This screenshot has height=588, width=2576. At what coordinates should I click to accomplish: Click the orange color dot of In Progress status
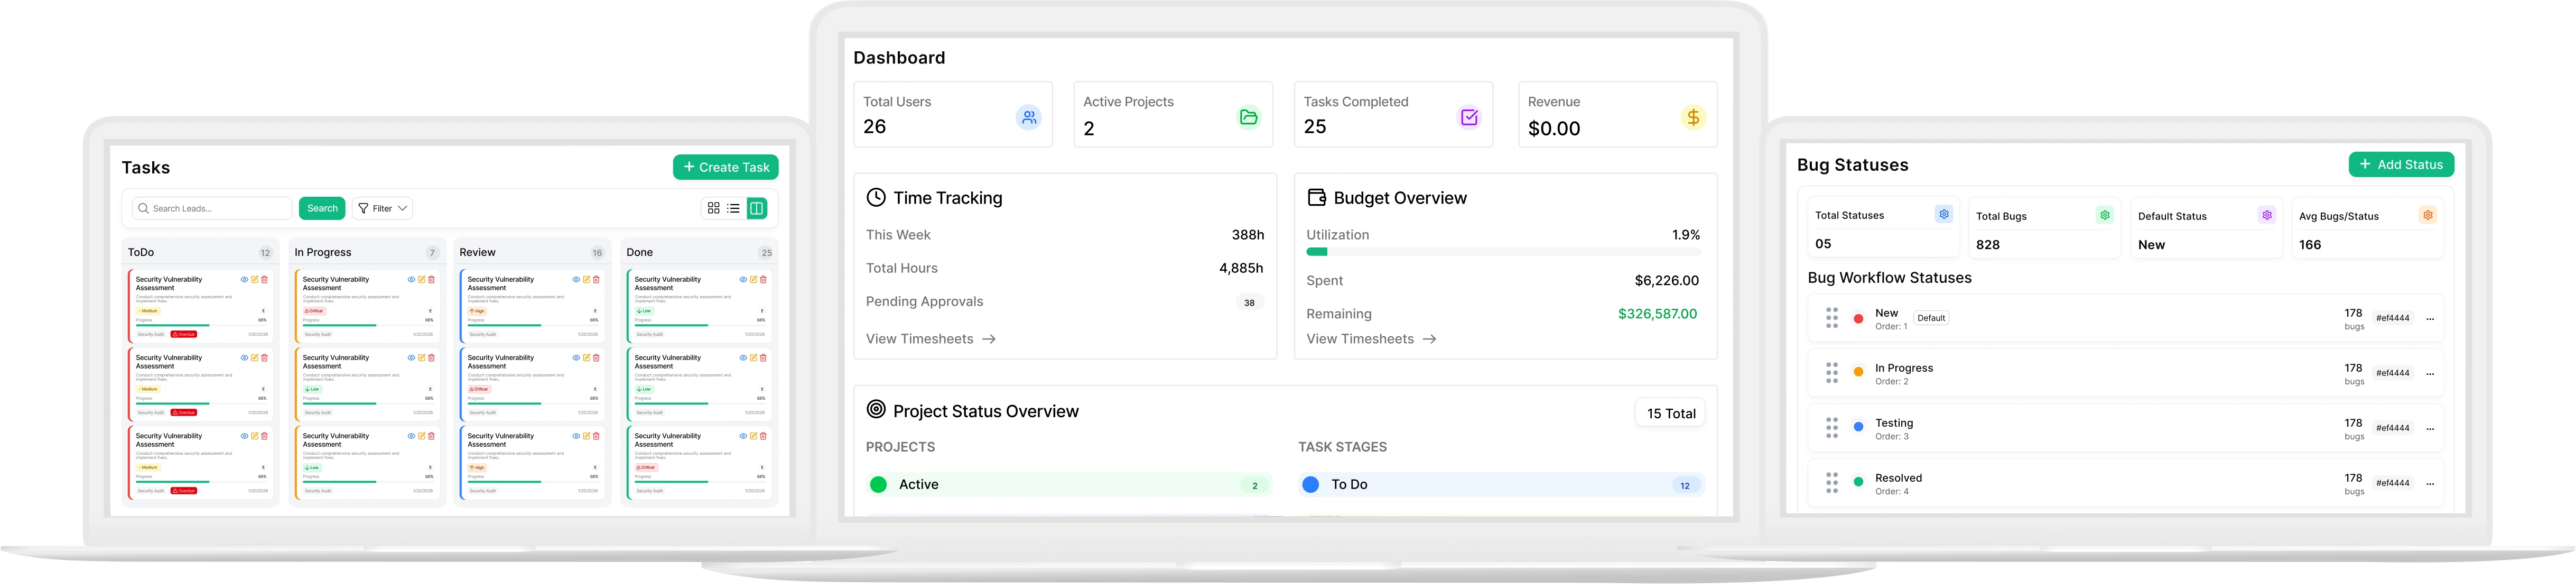tap(1858, 372)
